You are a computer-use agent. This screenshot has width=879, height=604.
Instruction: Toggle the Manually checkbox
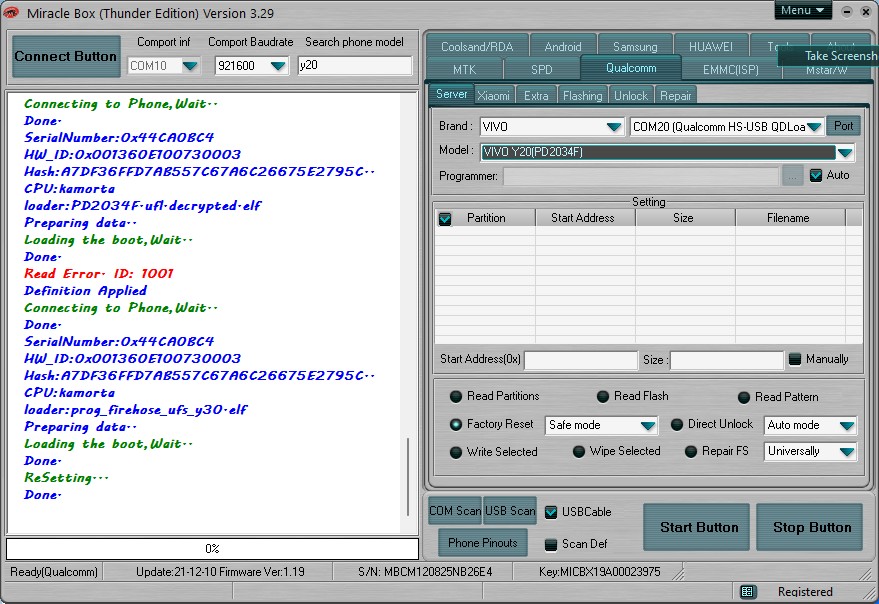click(x=795, y=359)
